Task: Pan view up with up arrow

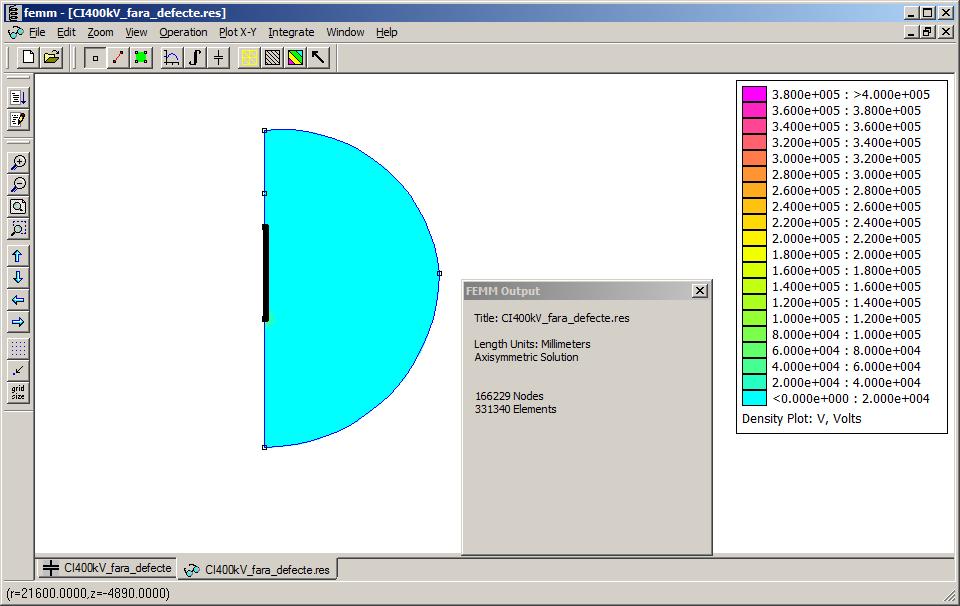Action: pyautogui.click(x=18, y=256)
